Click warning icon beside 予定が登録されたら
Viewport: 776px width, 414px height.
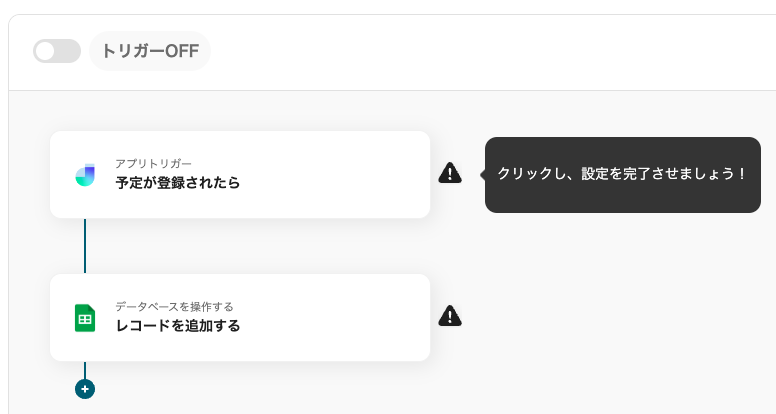[x=450, y=173]
